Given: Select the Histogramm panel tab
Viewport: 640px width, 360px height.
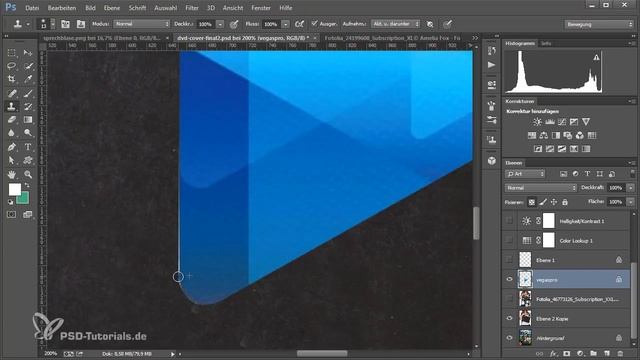Looking at the screenshot, I should [520, 43].
